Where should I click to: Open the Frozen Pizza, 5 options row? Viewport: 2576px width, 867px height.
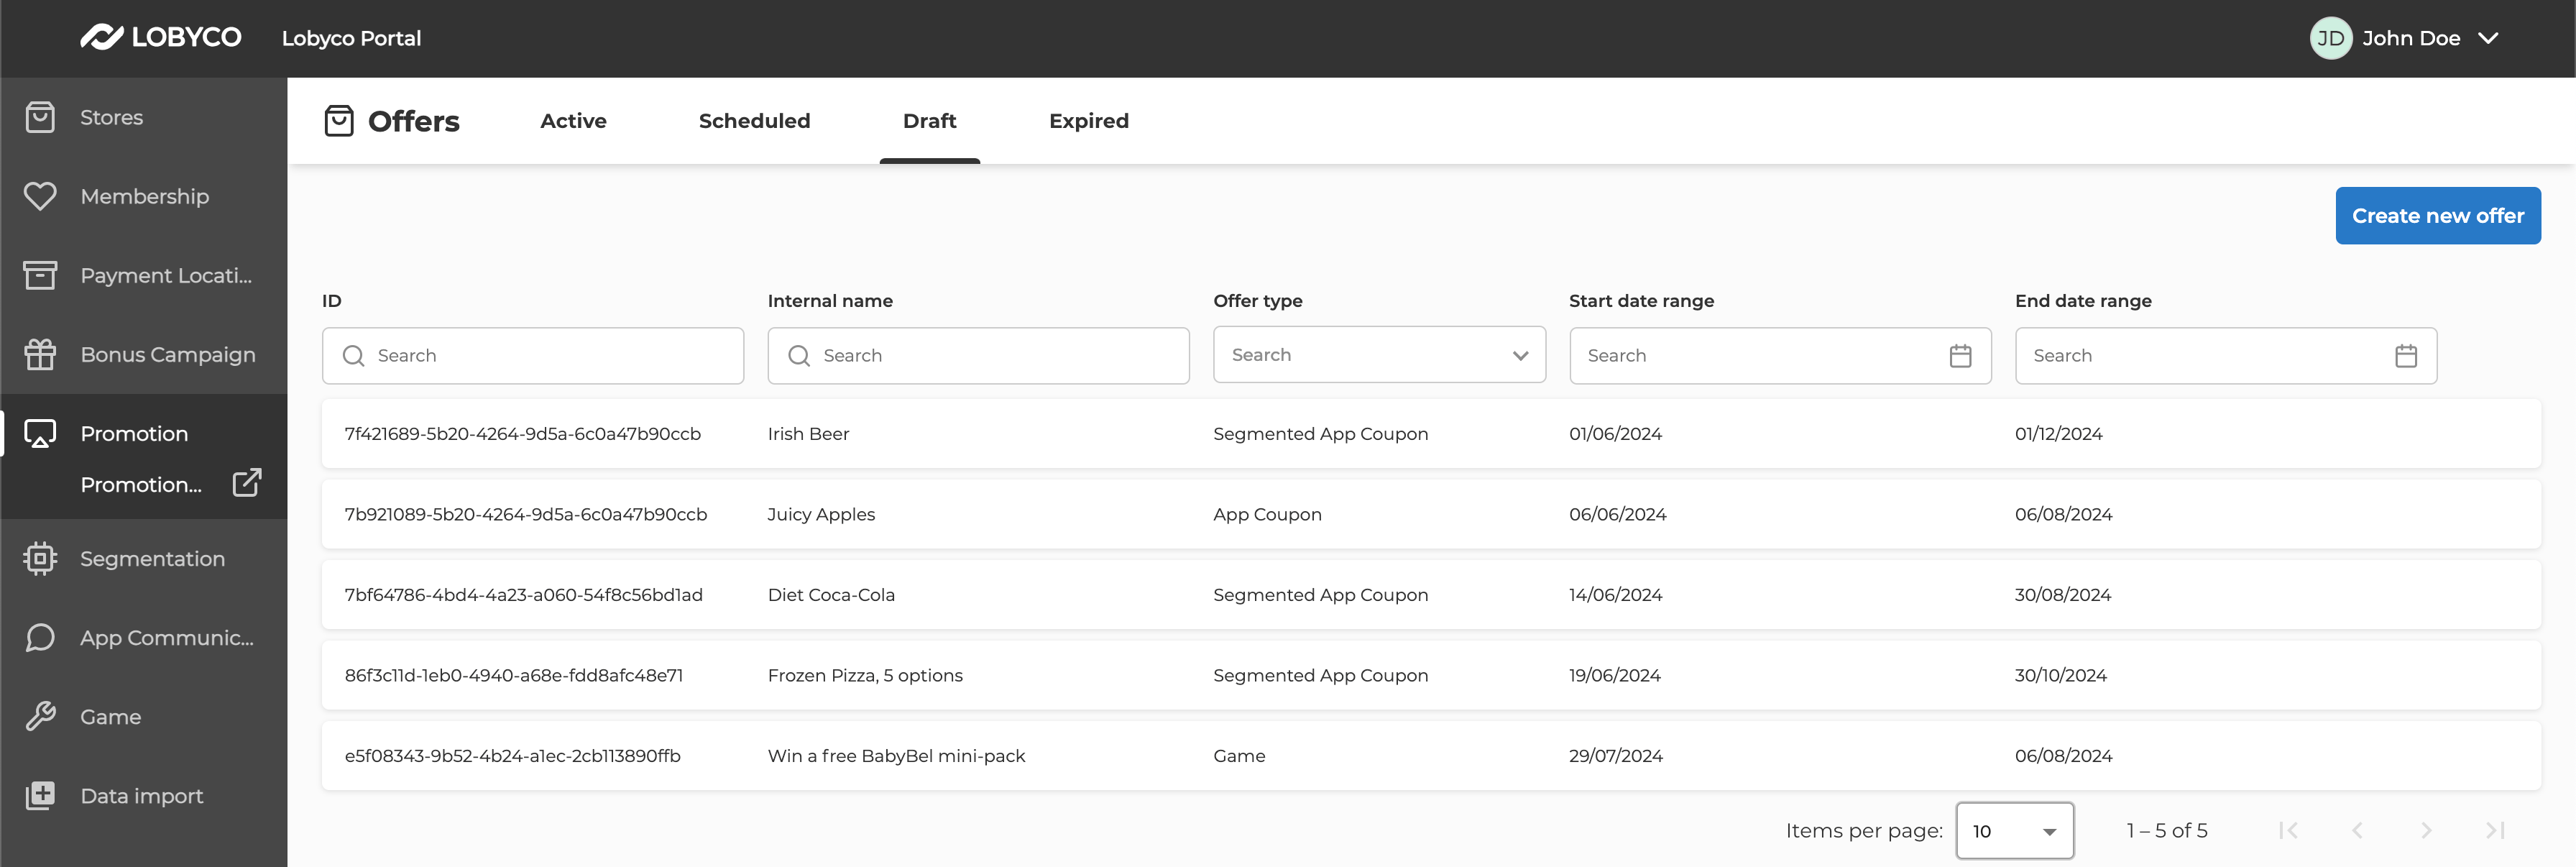tap(1431, 675)
